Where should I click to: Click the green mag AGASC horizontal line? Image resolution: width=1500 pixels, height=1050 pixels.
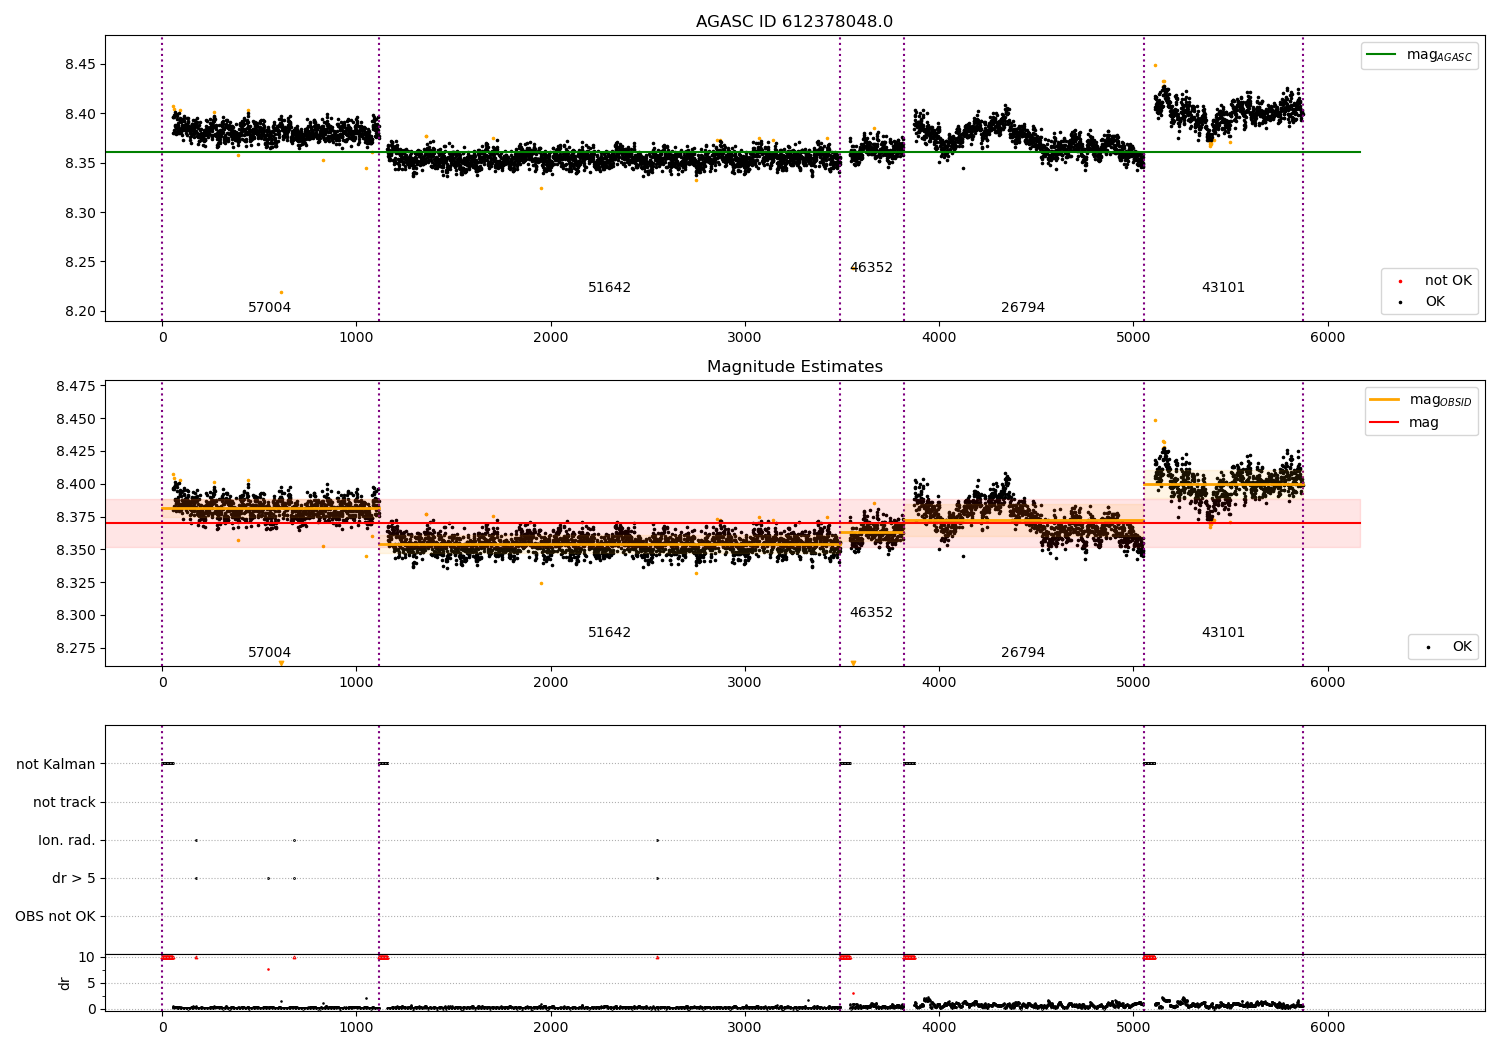click(x=733, y=152)
